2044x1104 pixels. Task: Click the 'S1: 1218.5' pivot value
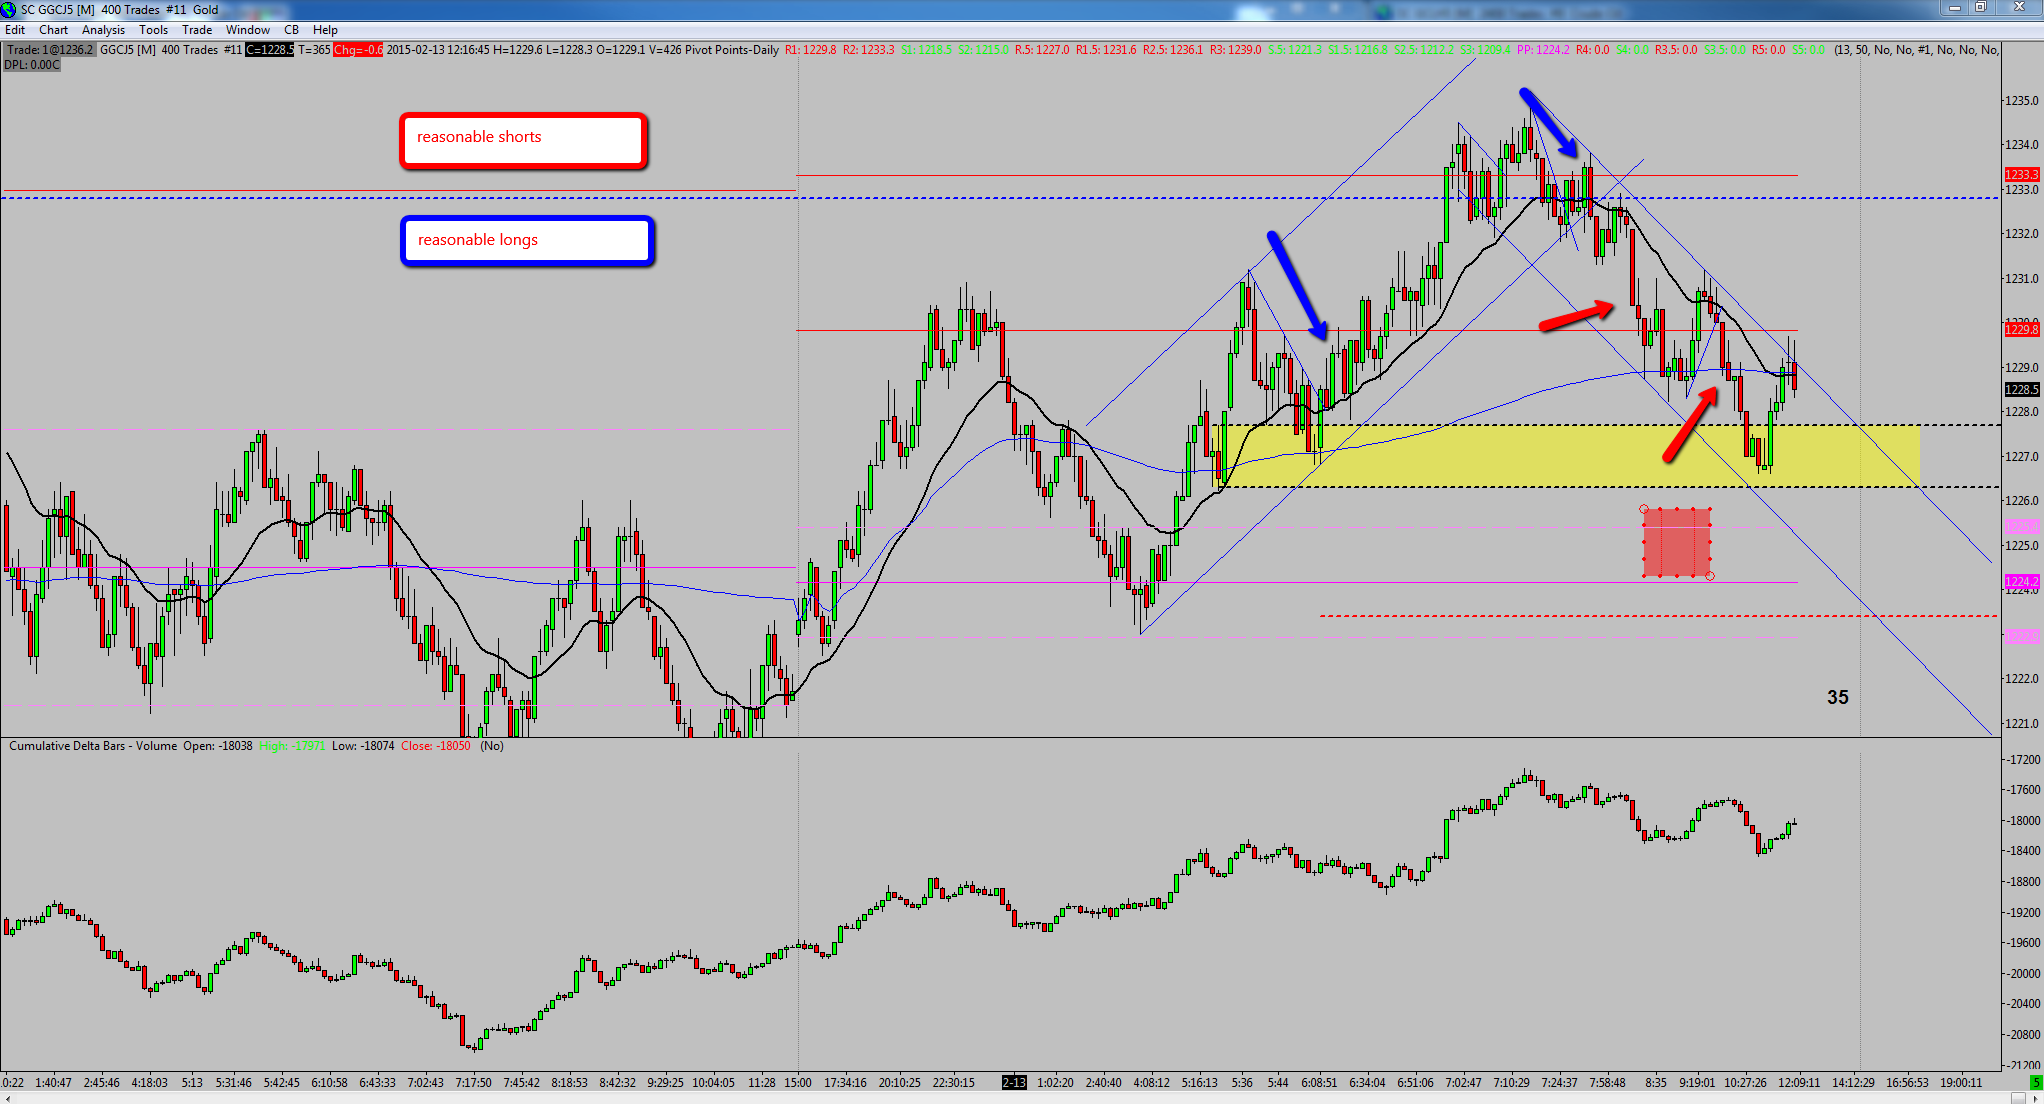click(928, 50)
